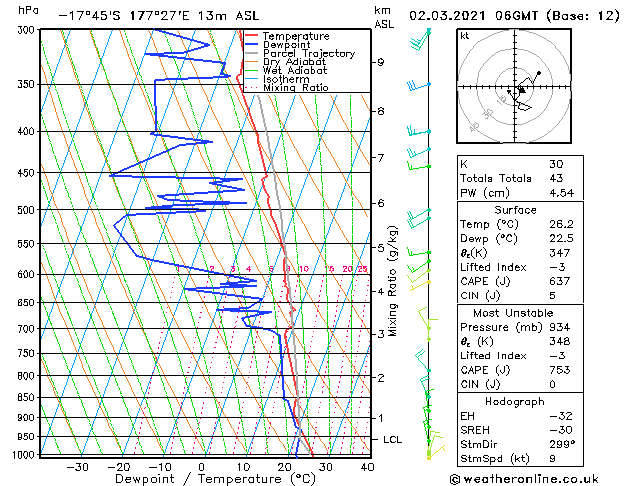Image resolution: width=629 pixels, height=486 pixels.
Task: Click the Totals Totals value 43
Action: [556, 178]
